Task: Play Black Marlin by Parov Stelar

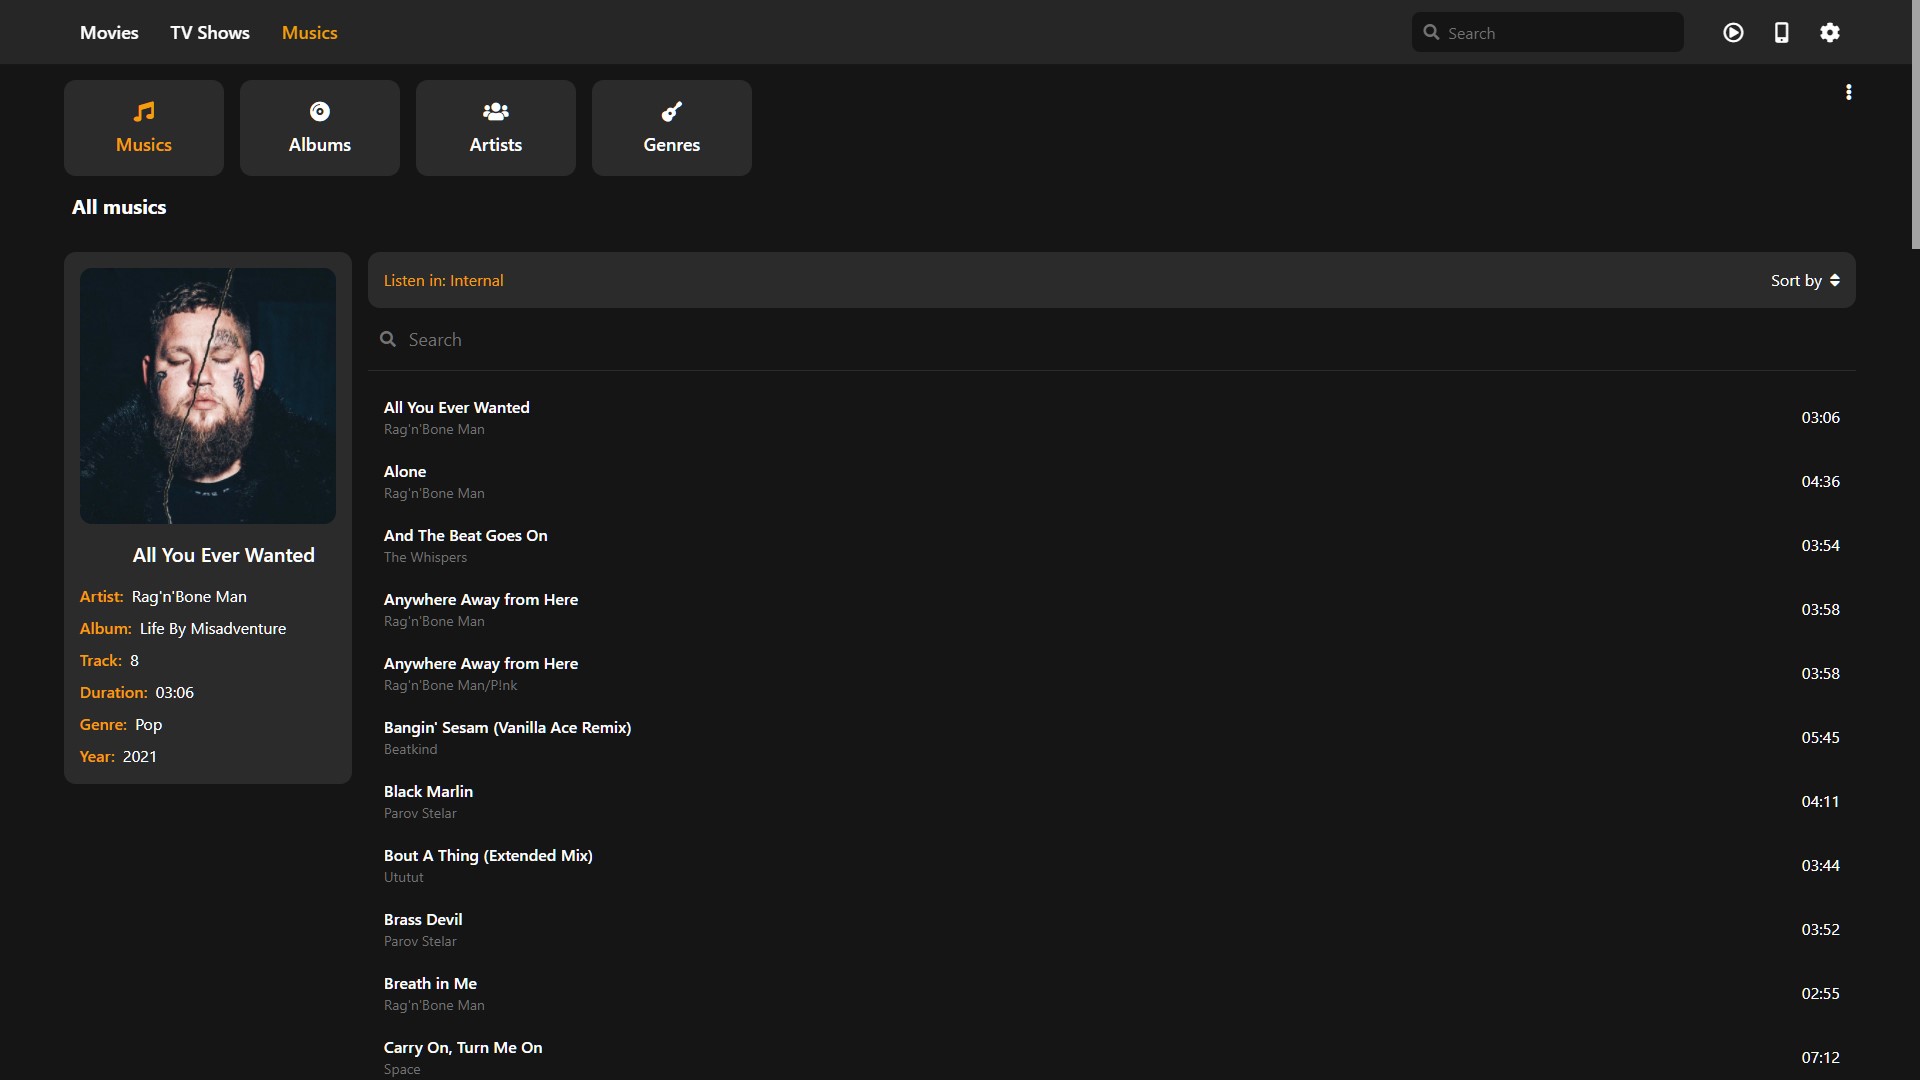Action: [x=428, y=792]
